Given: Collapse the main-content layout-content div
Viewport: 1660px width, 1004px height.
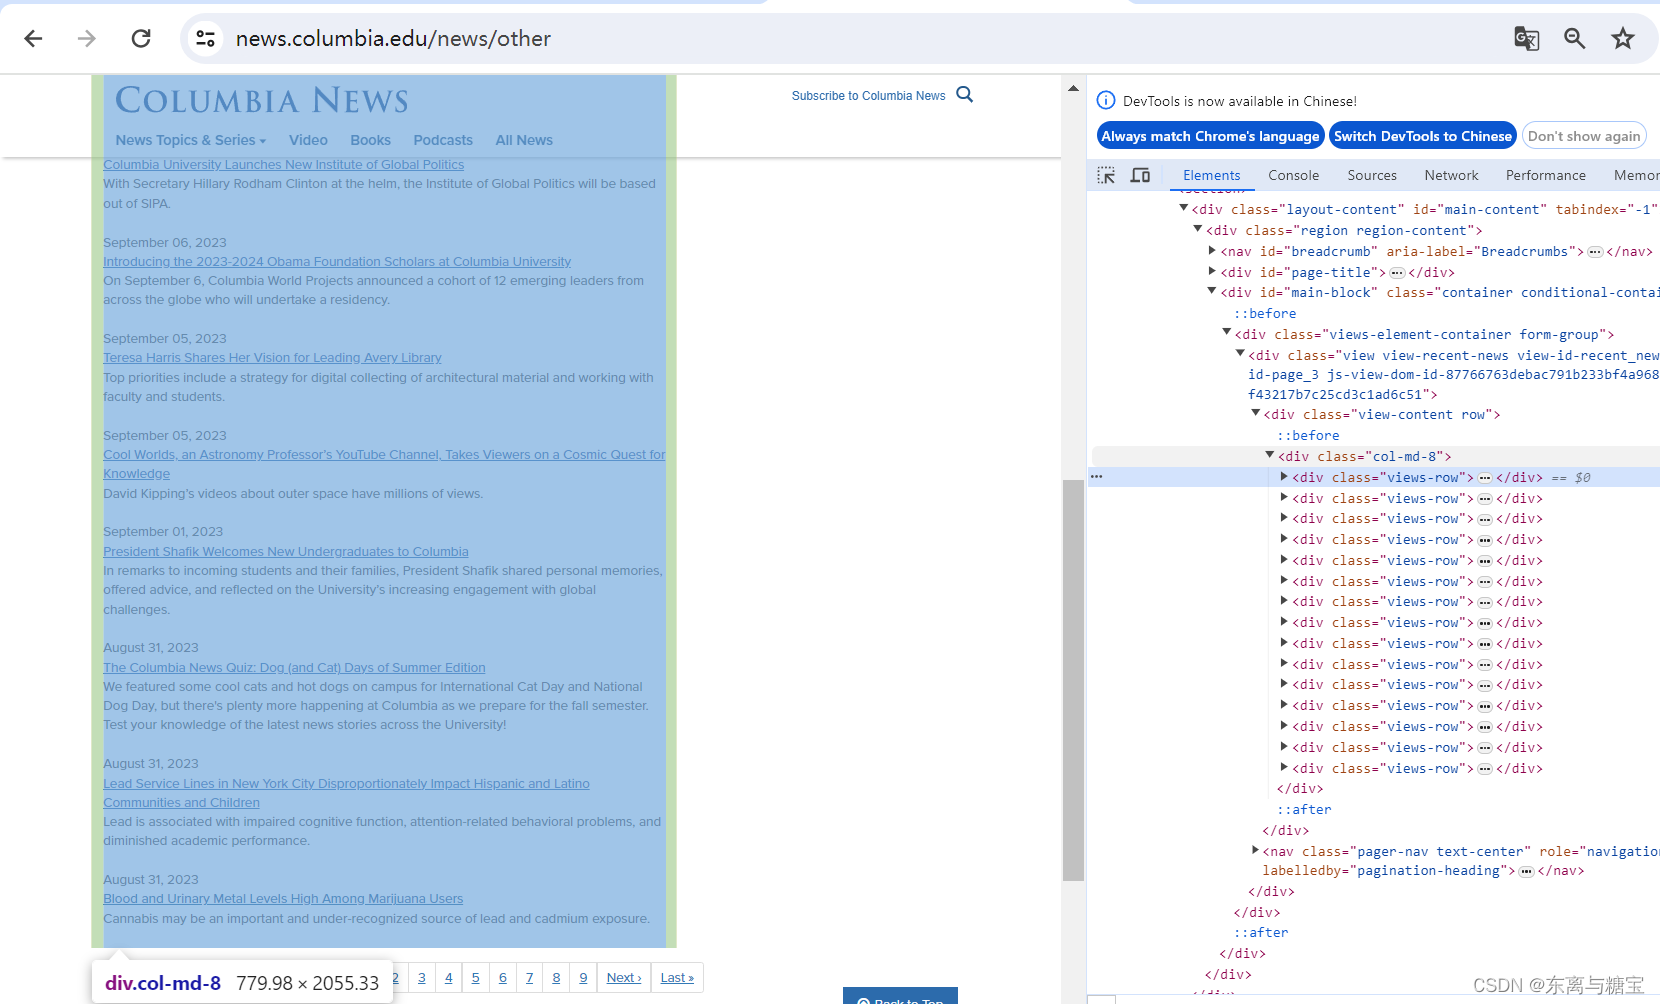Looking at the screenshot, I should coord(1183,208).
